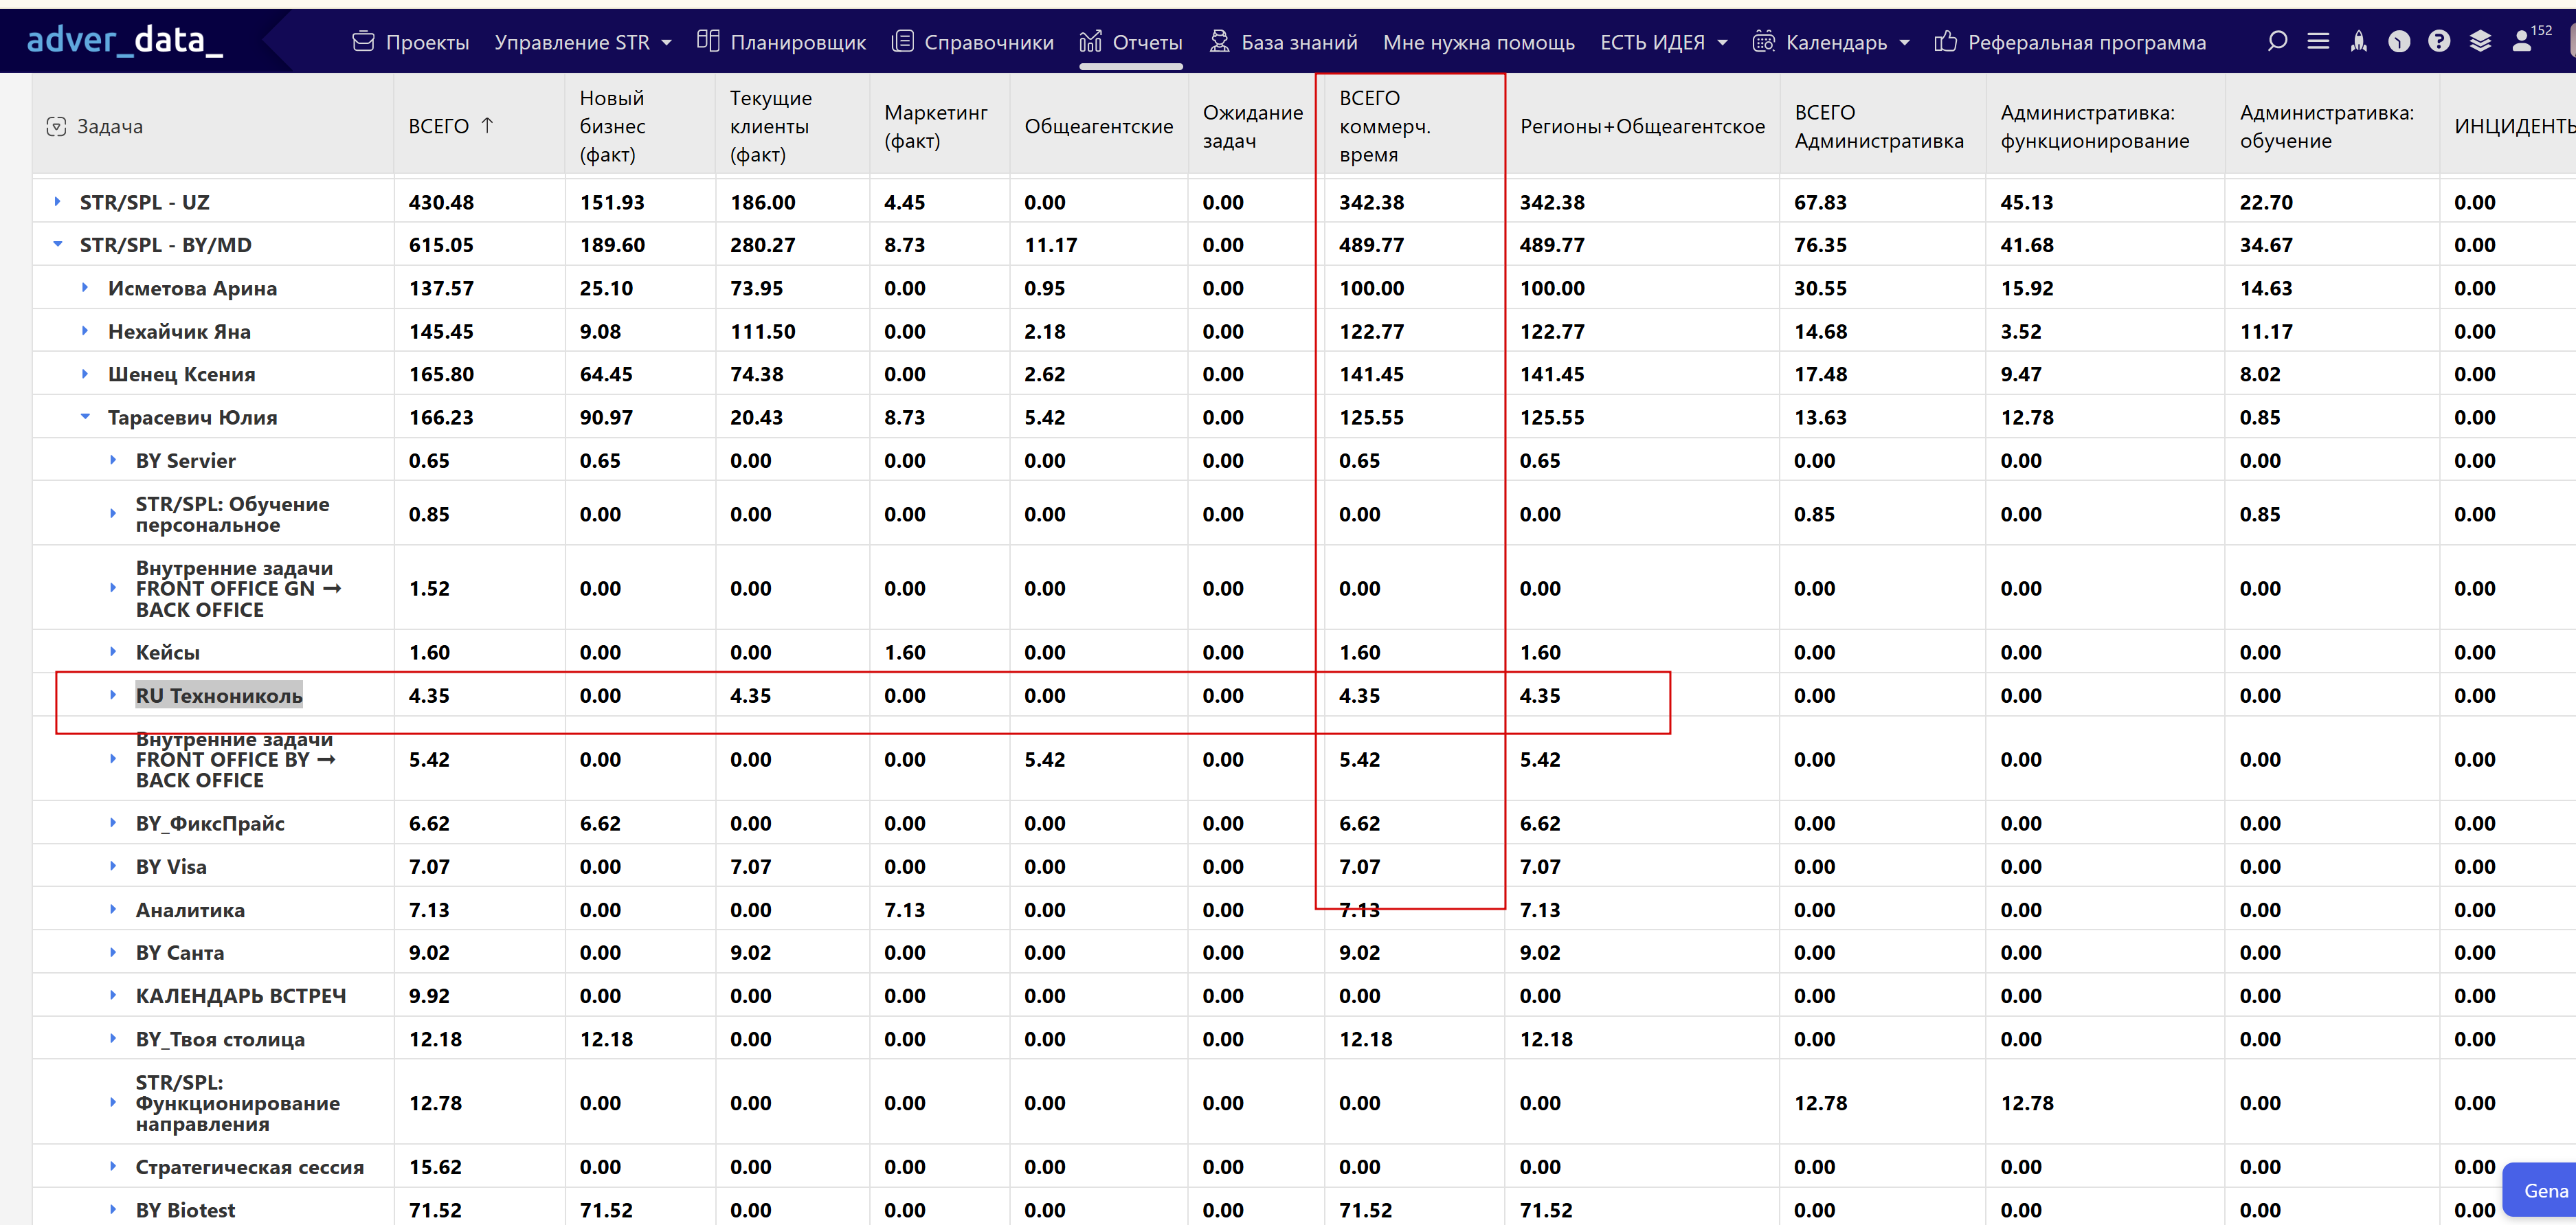Expand the ЕСТЬ ИДЕЯ dropdown
The height and width of the screenshot is (1225, 2576).
tap(1663, 42)
